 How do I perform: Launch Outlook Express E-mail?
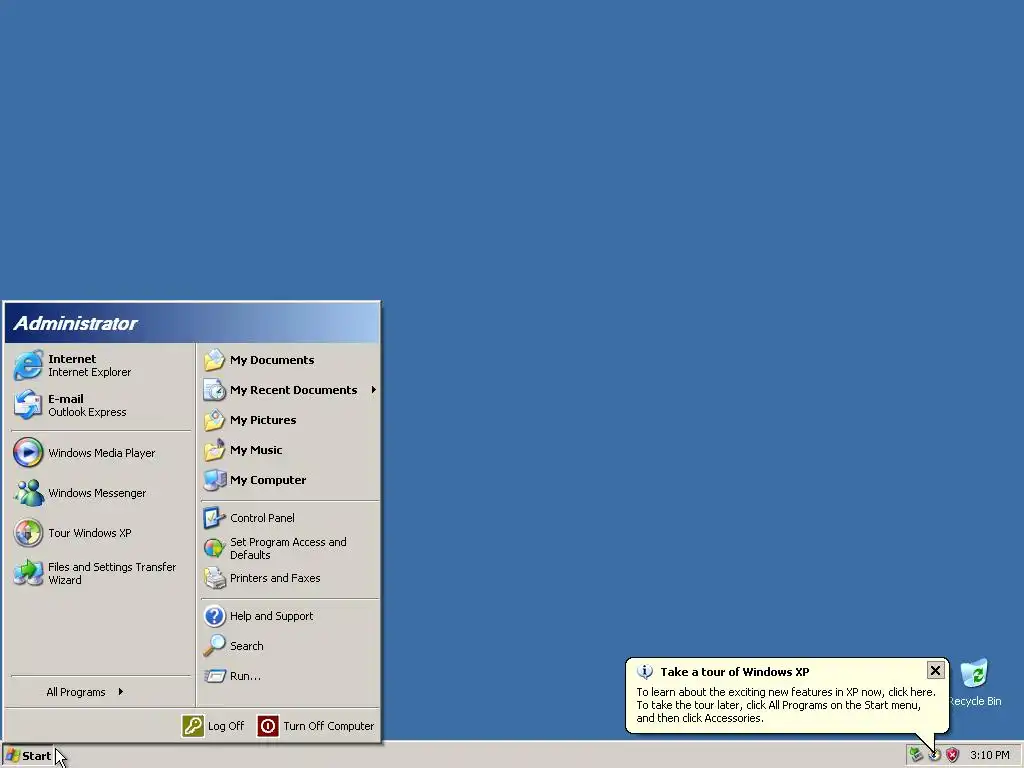(101, 405)
